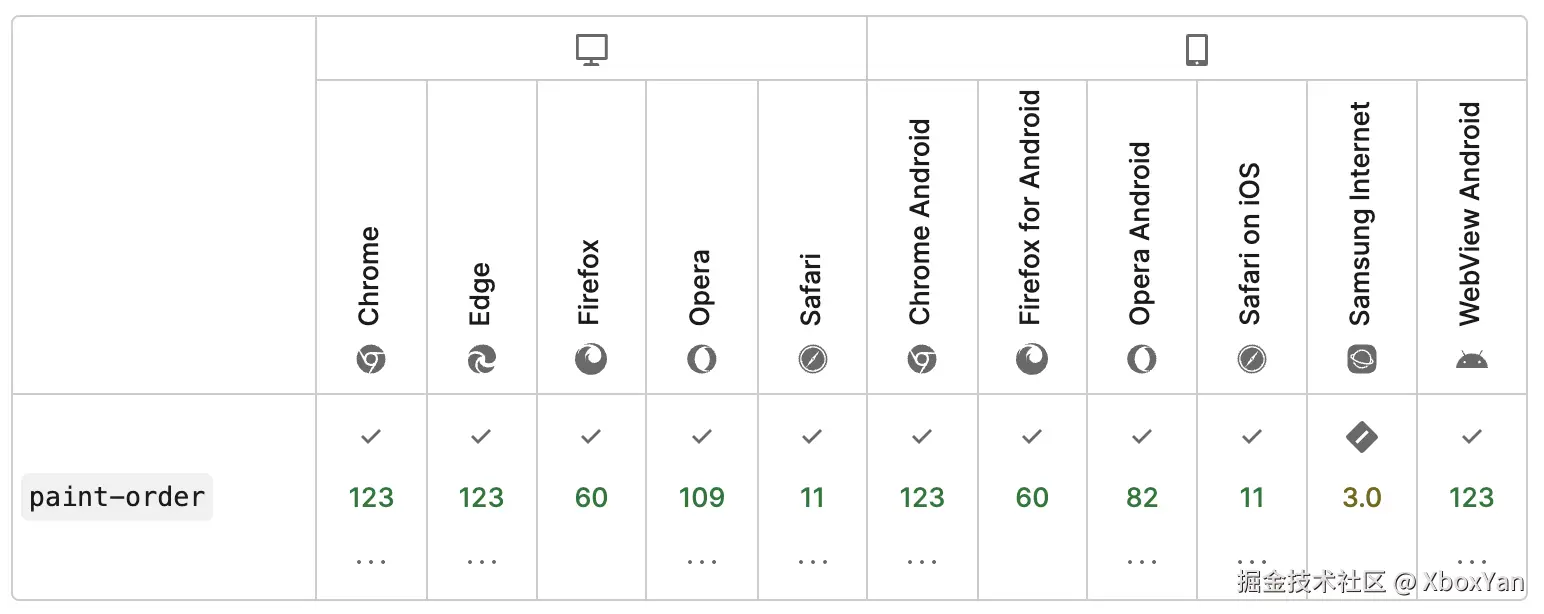Screen dimensions: 1544x614
Task: Expand Chrome Android support details ellipsis
Action: 922,561
